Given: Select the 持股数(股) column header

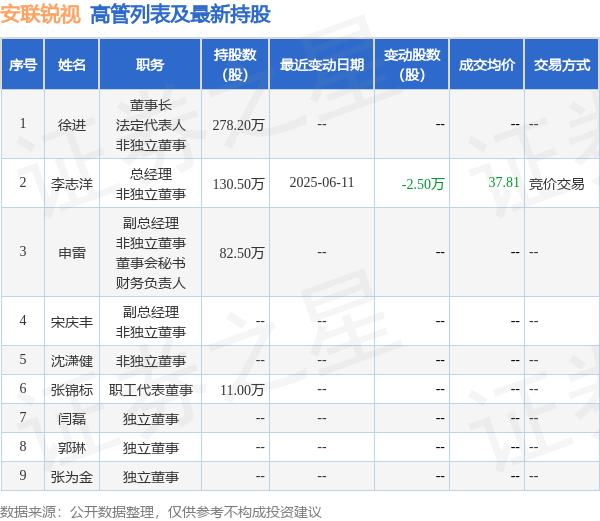Looking at the screenshot, I should pos(235,65).
